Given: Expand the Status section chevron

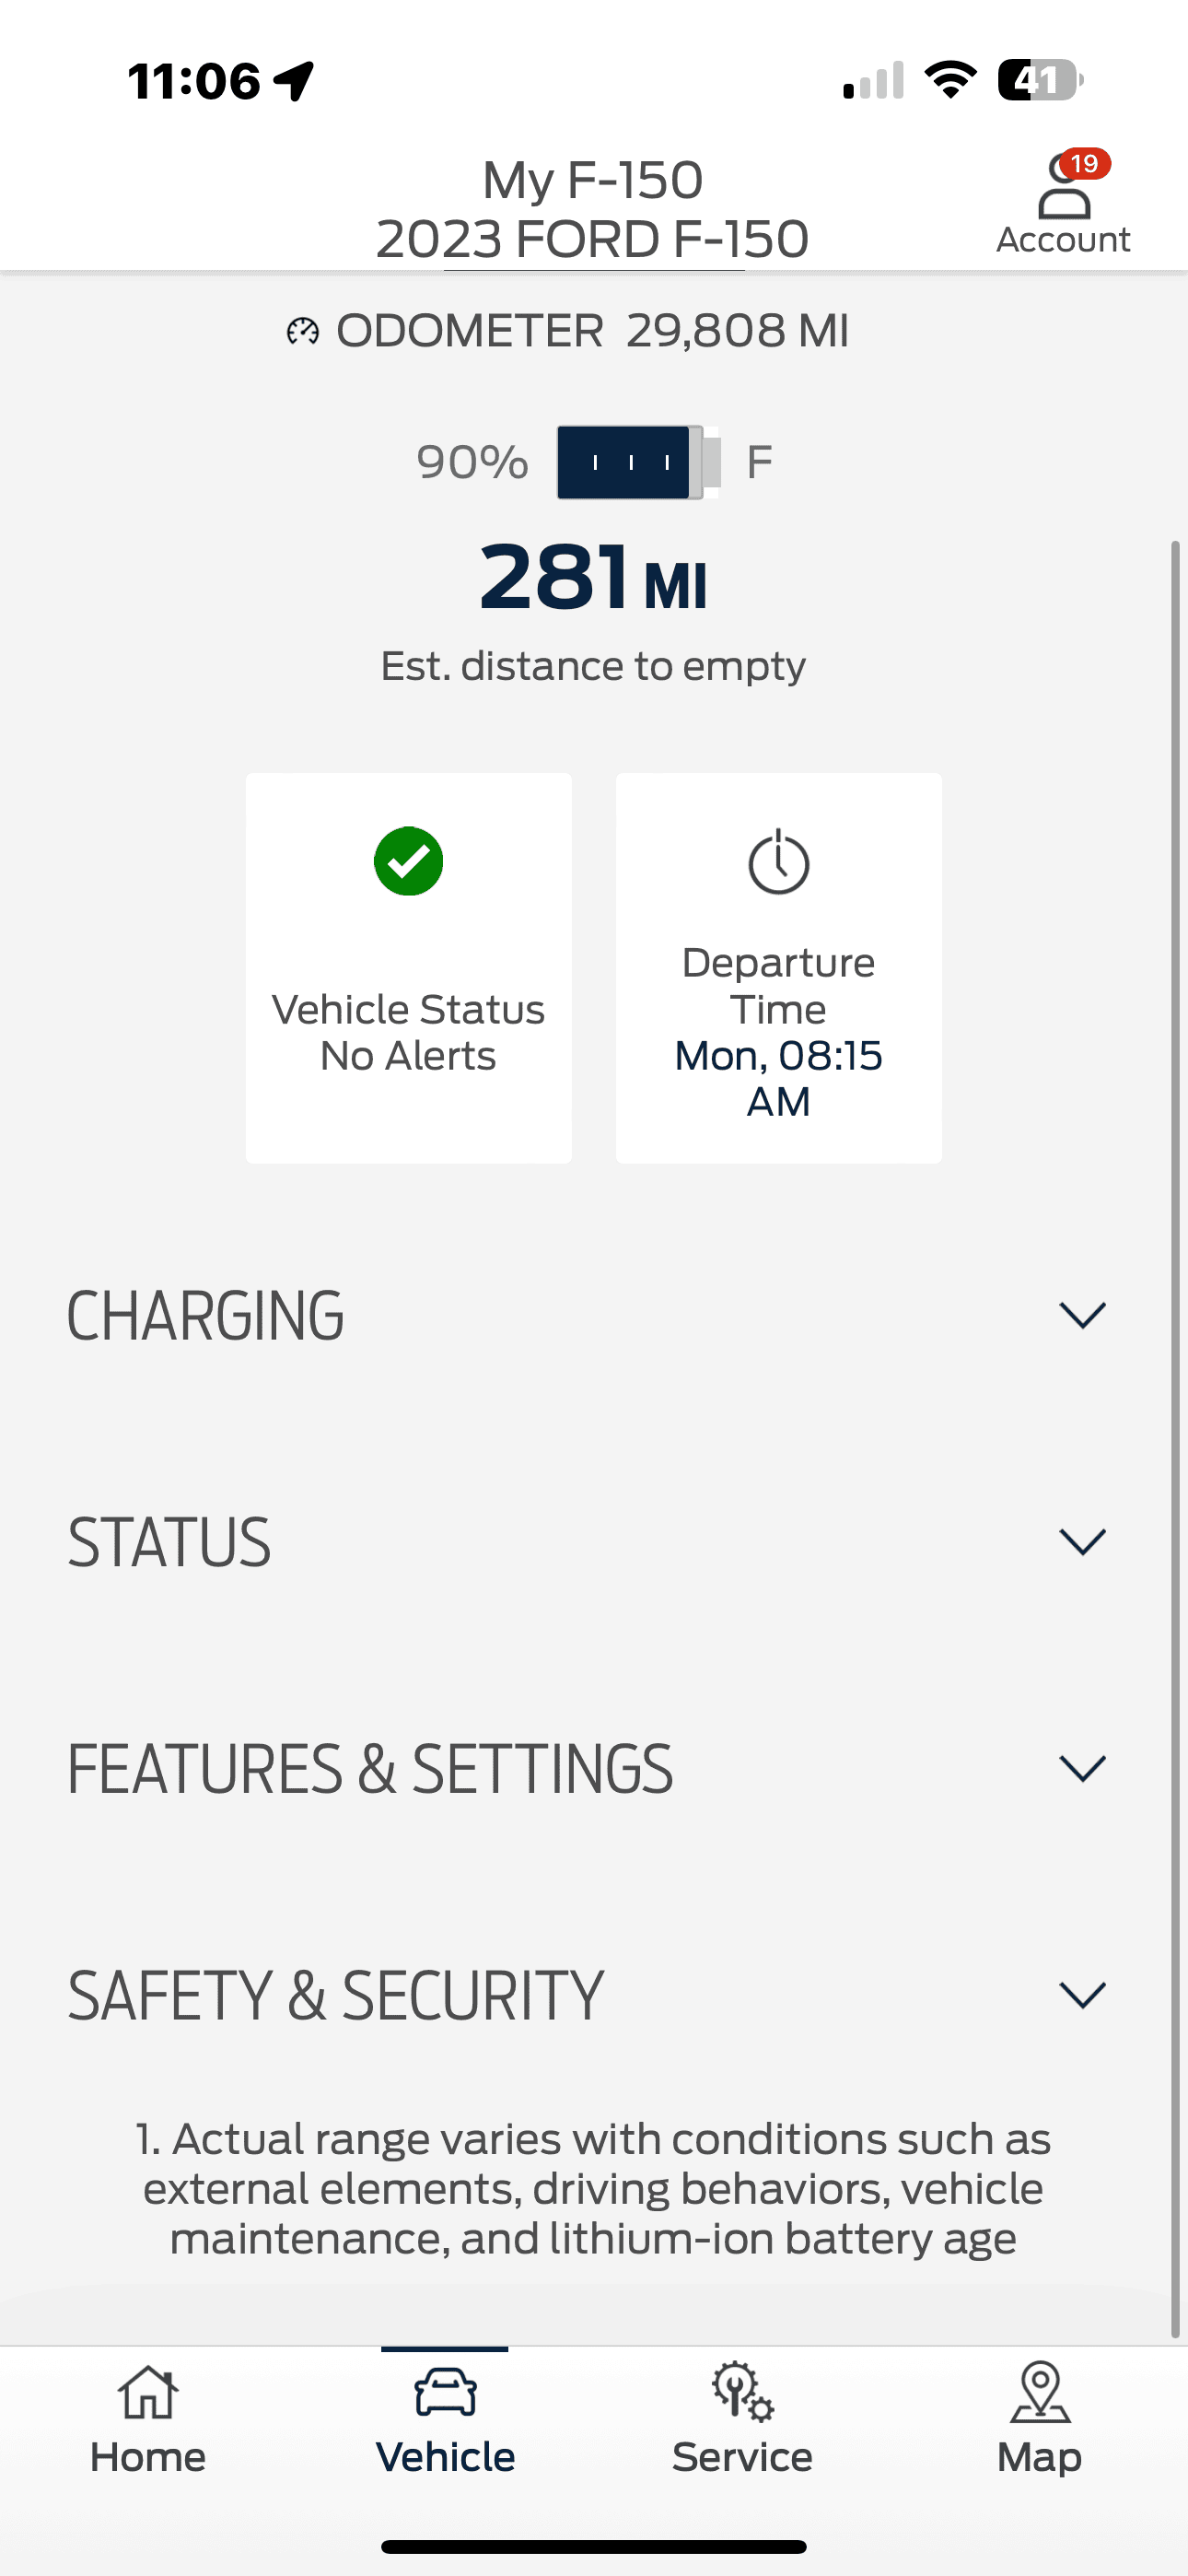Looking at the screenshot, I should (1082, 1542).
